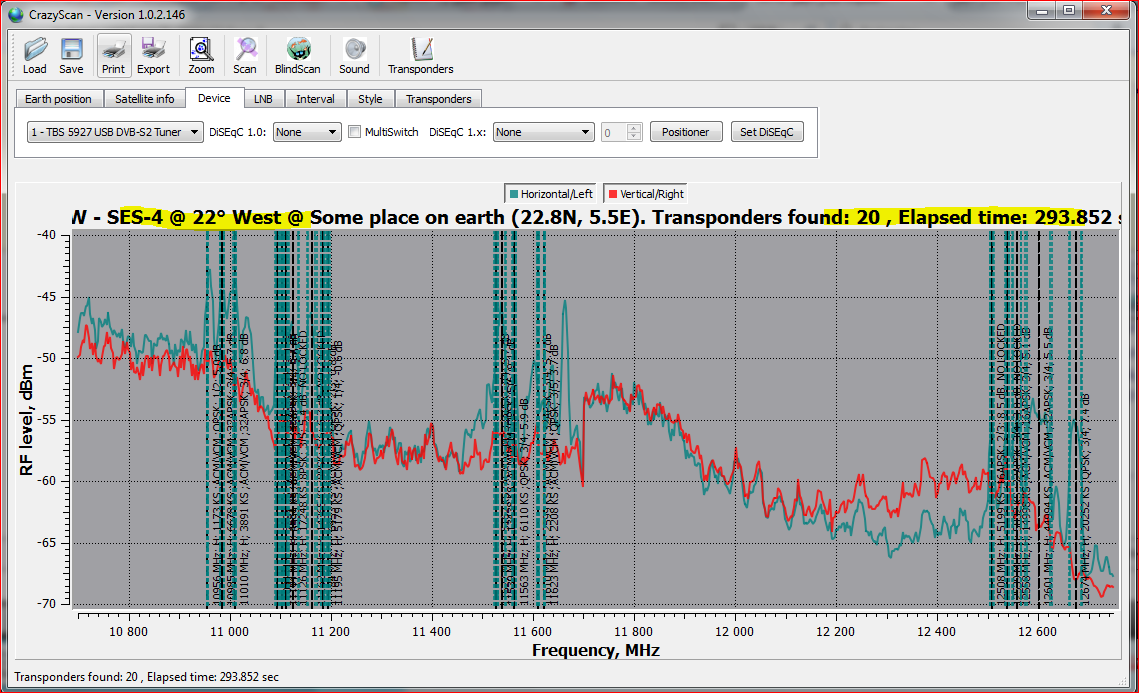Click the DiSEqC number spinner field
This screenshot has width=1139, height=693.
point(613,132)
